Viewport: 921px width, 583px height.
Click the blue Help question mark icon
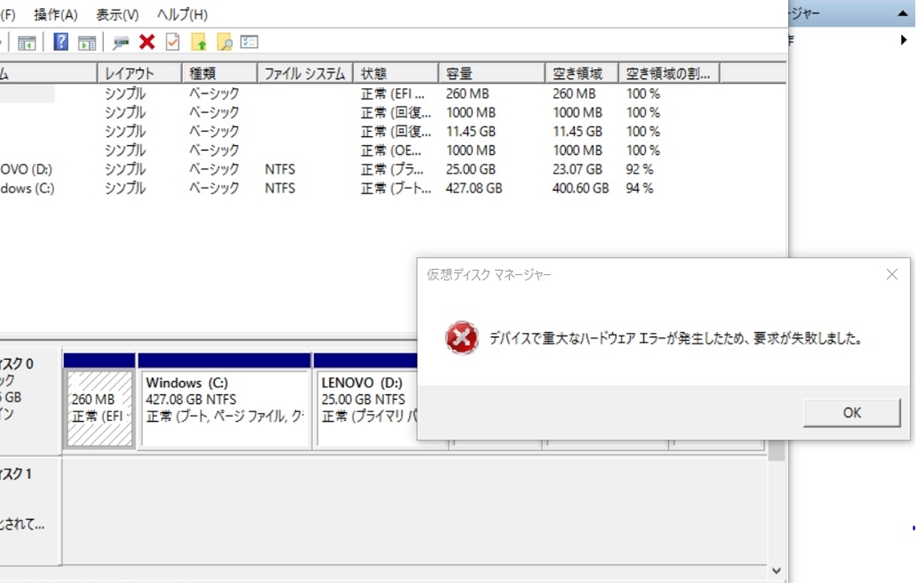(x=61, y=42)
